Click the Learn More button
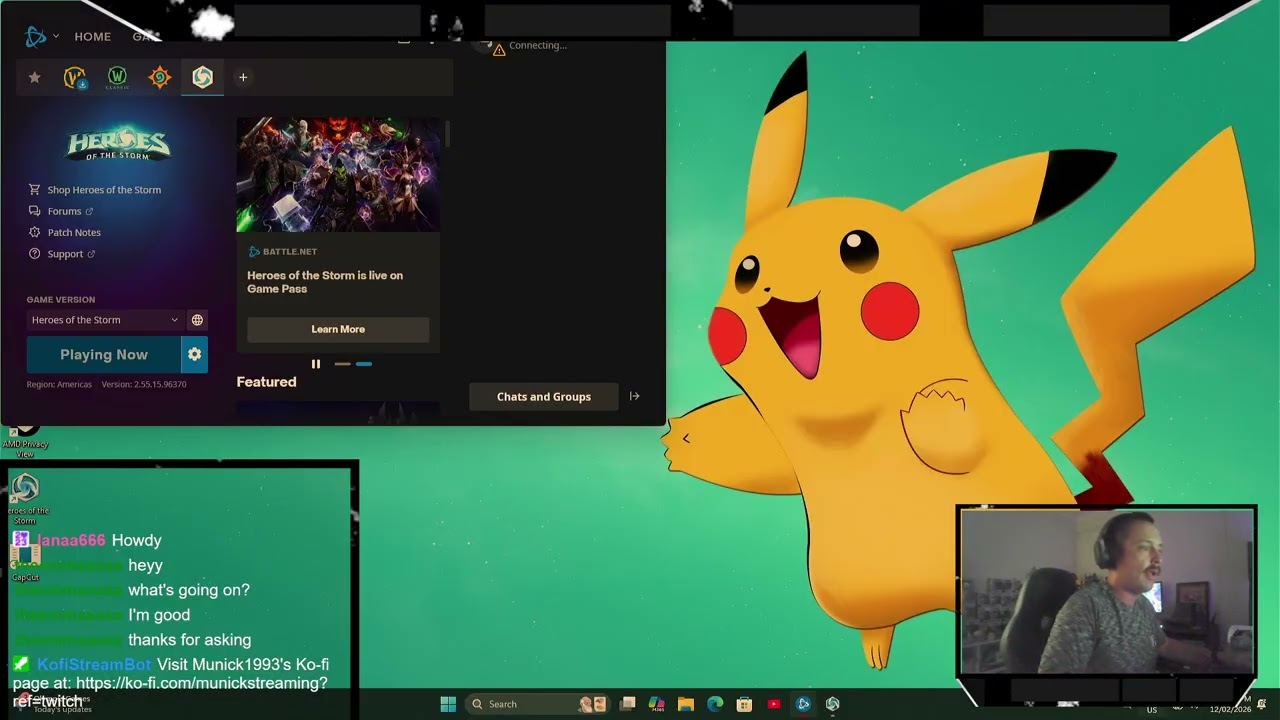 338,329
